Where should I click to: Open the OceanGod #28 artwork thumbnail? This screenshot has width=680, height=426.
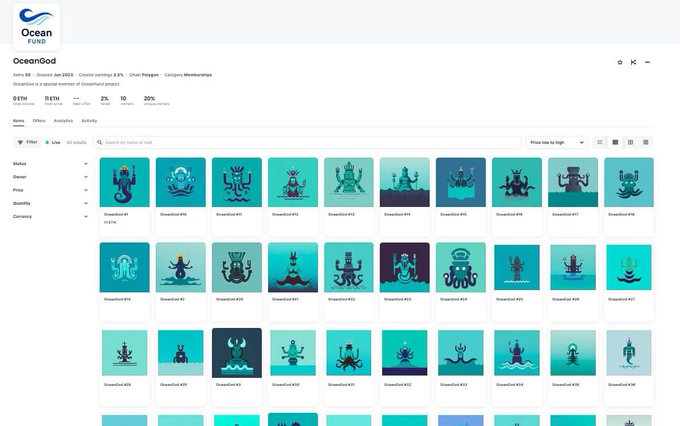click(x=124, y=353)
